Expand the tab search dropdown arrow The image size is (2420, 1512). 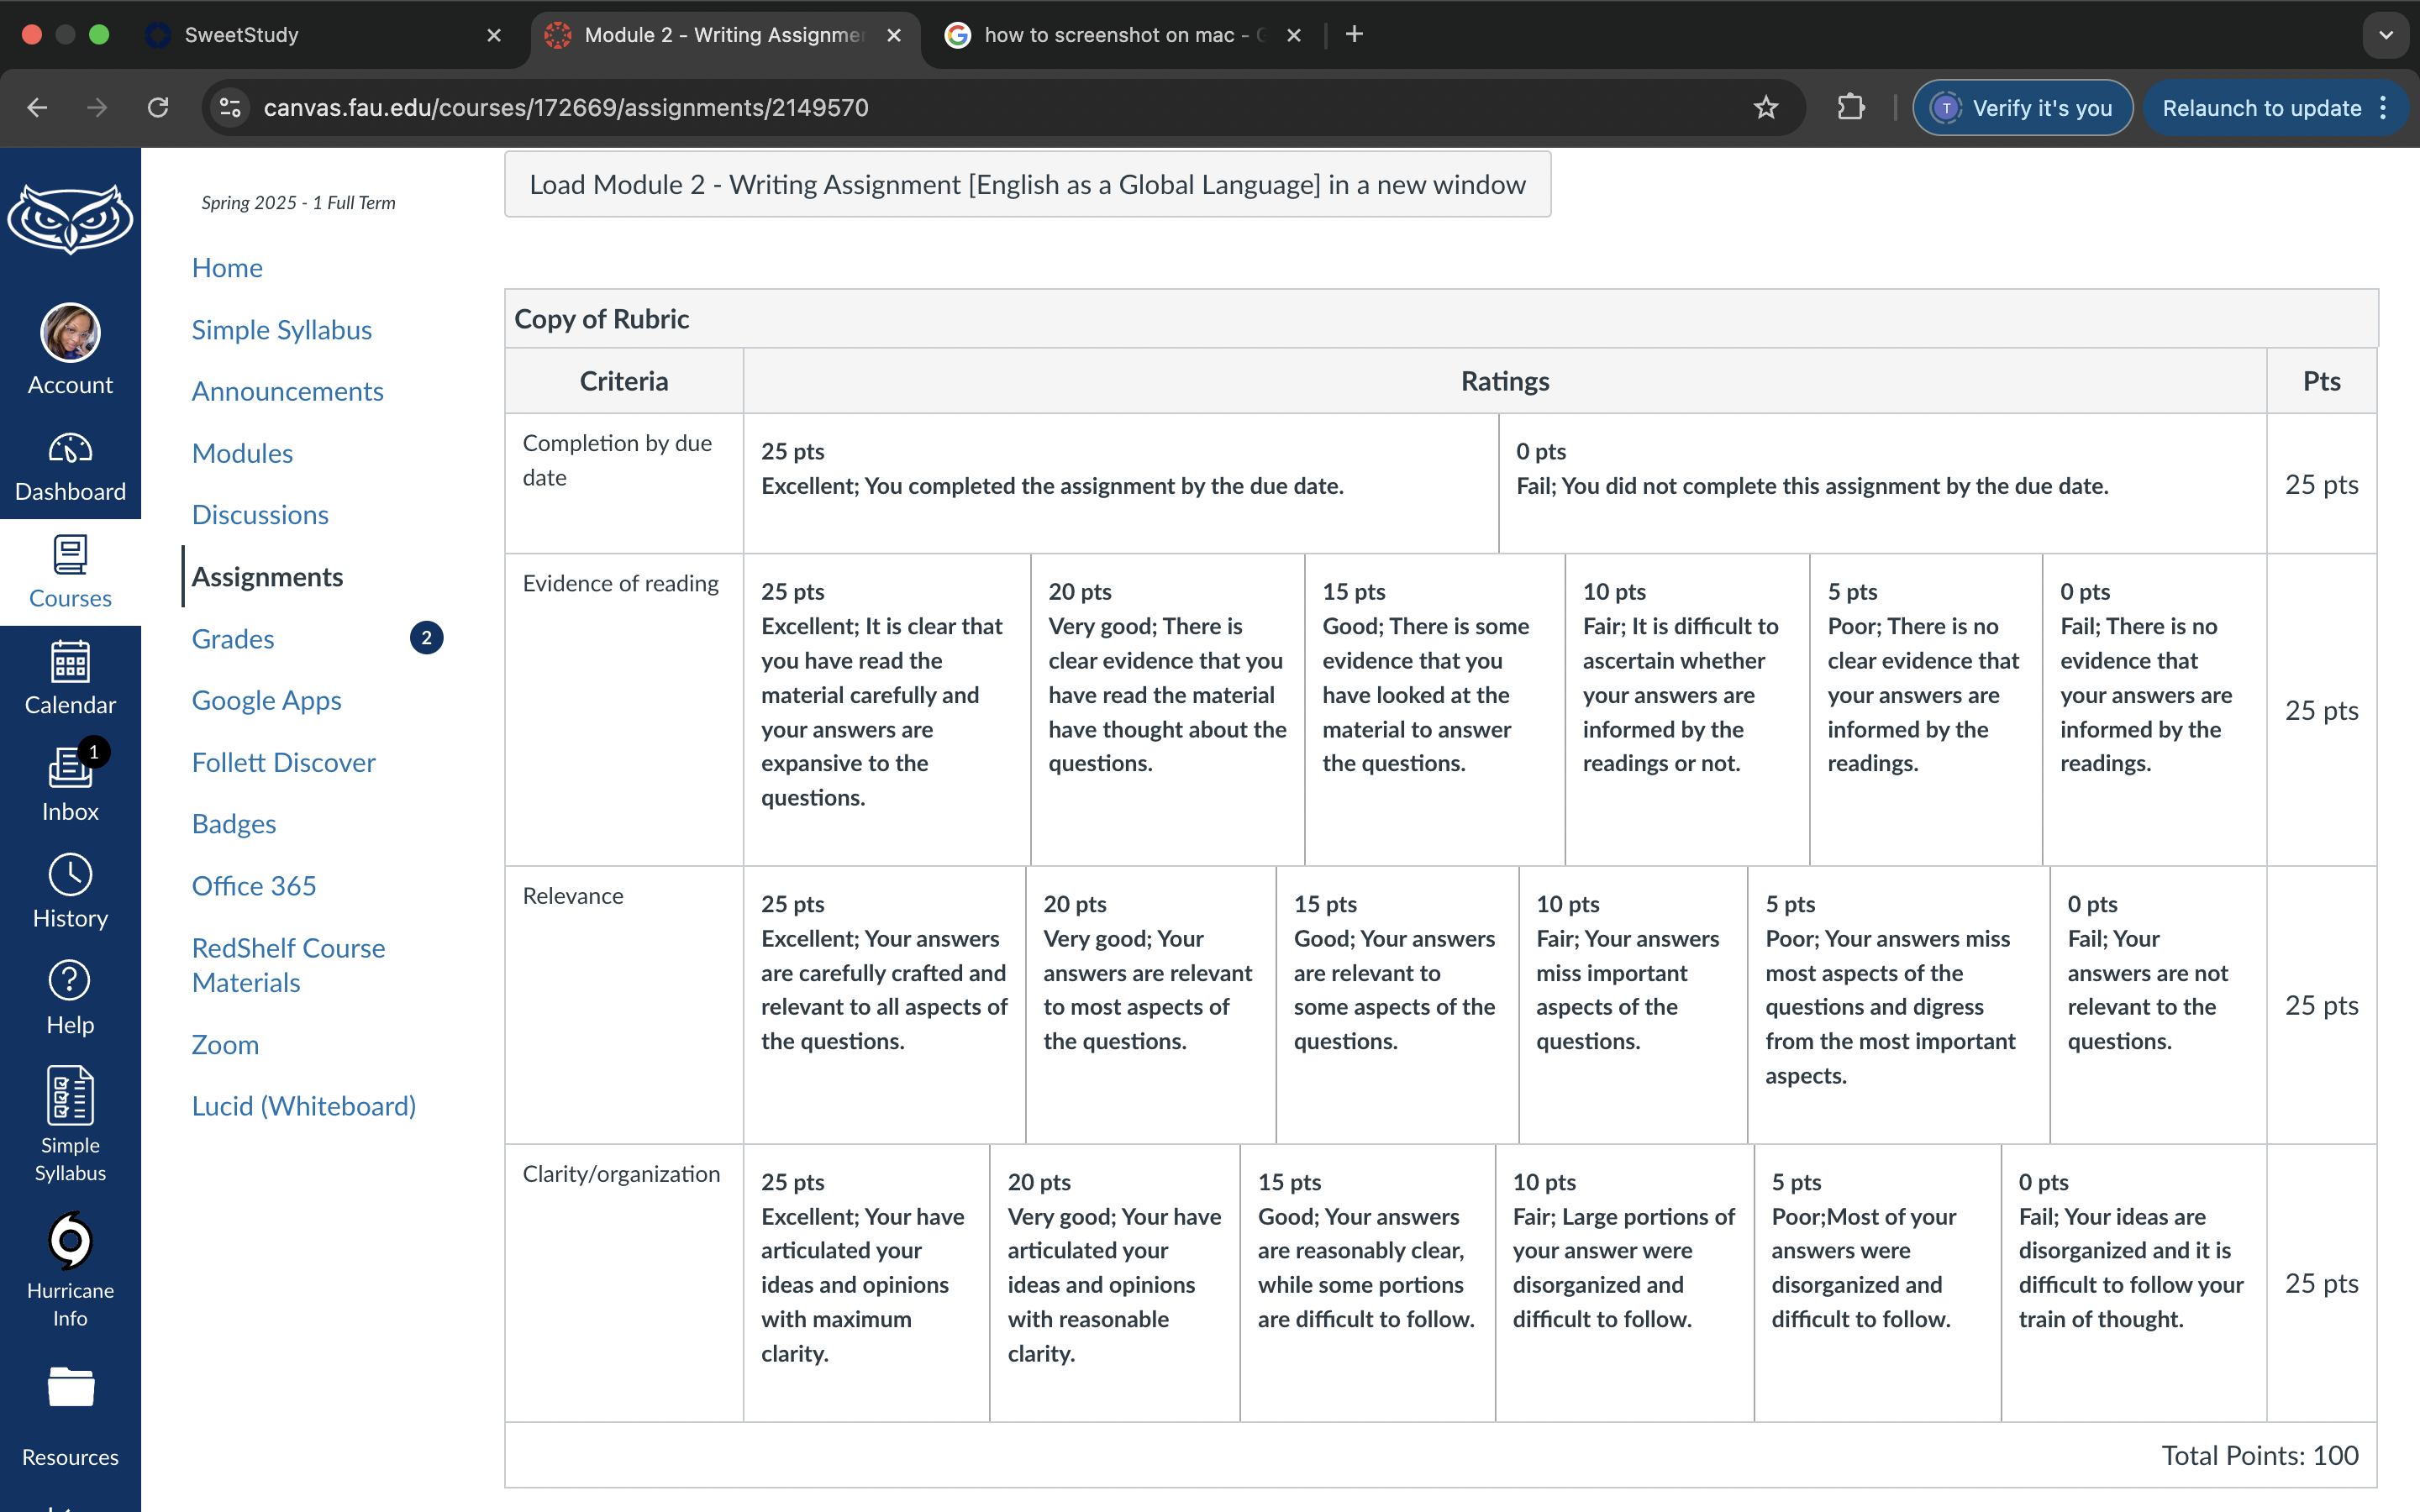(x=2386, y=35)
